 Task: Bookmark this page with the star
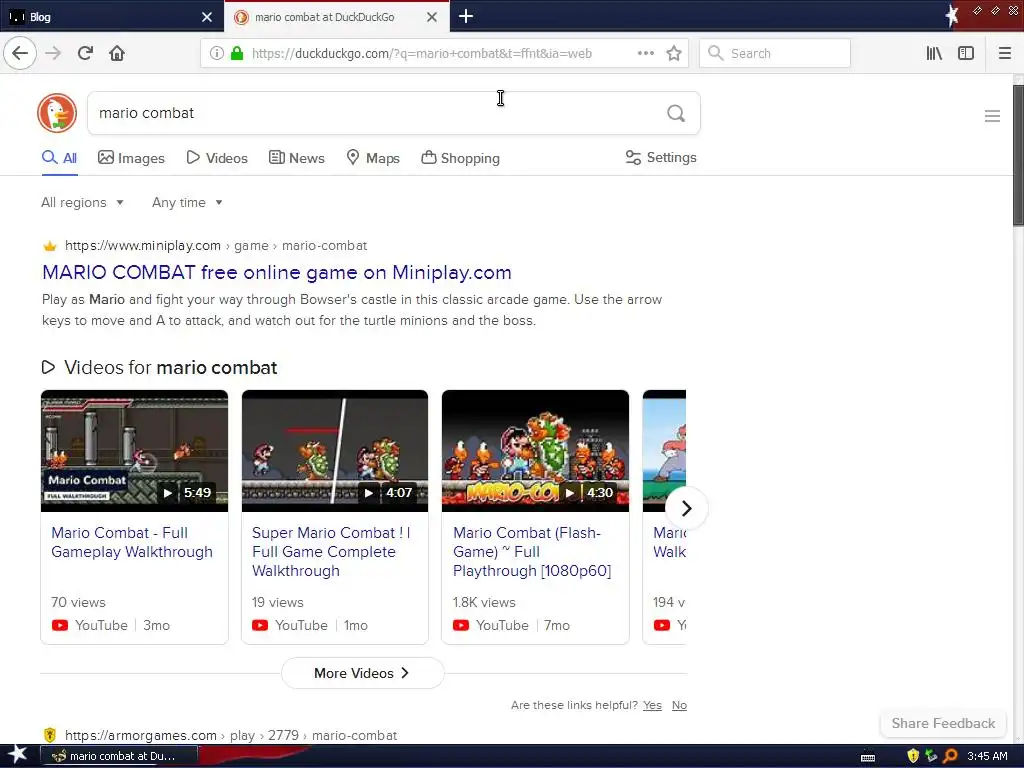674,53
